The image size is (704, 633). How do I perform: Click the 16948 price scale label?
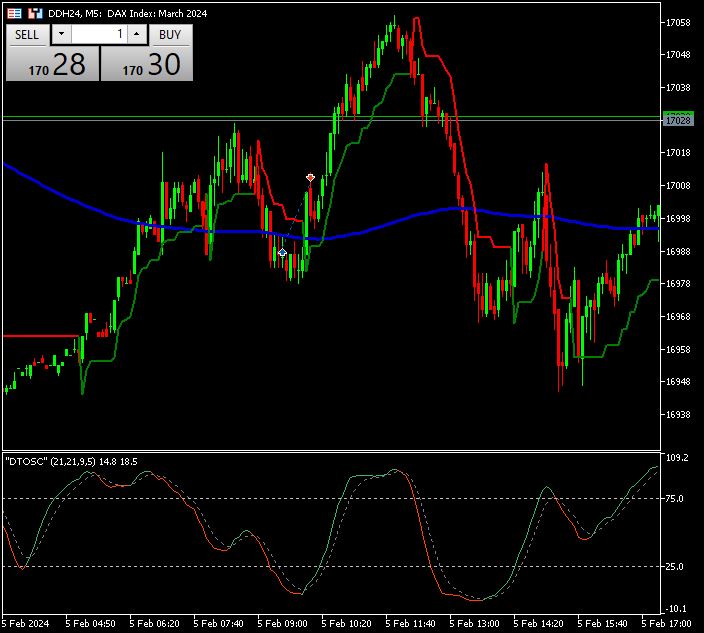pyautogui.click(x=678, y=382)
